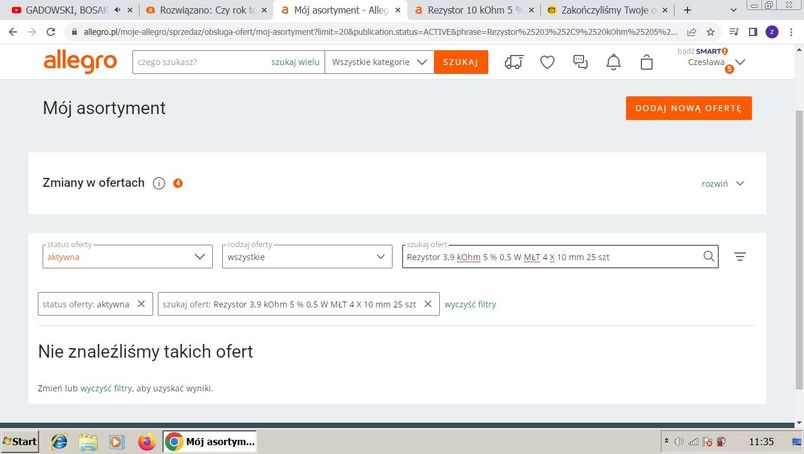Click the 'czego szukasz?' search field
804x454 pixels.
click(x=200, y=62)
